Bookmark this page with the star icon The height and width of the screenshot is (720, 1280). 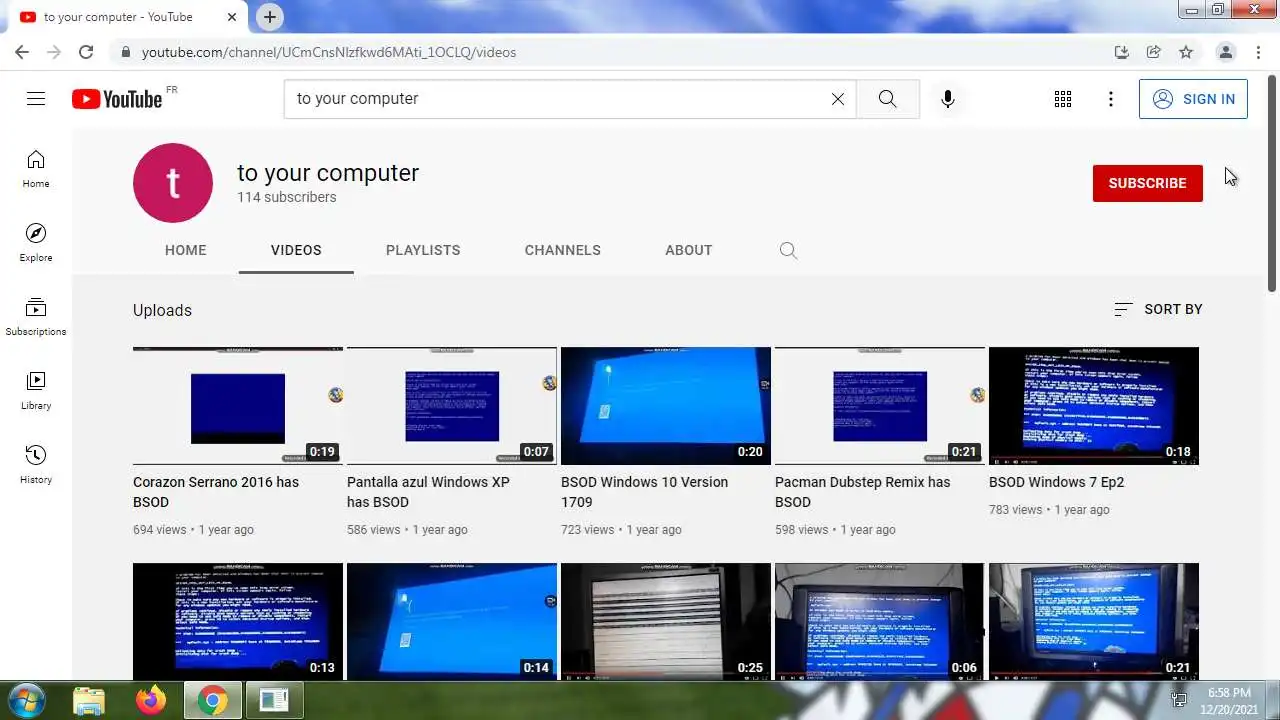pyautogui.click(x=1186, y=52)
